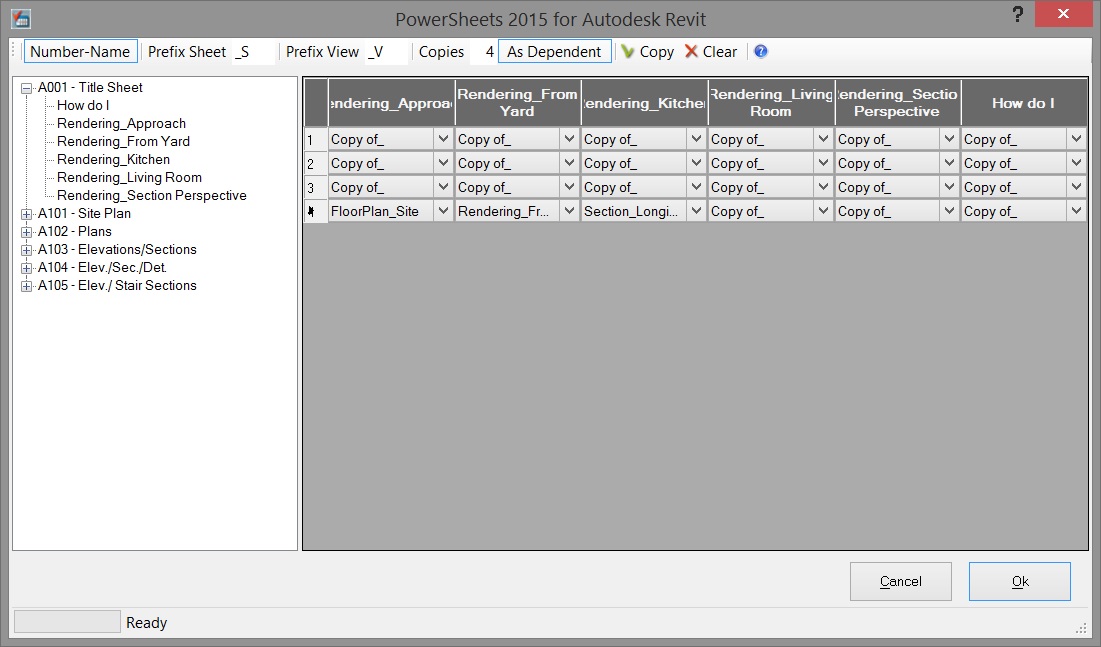Select the How do I tree item
Screen dimensions: 1101x647
pos(83,105)
